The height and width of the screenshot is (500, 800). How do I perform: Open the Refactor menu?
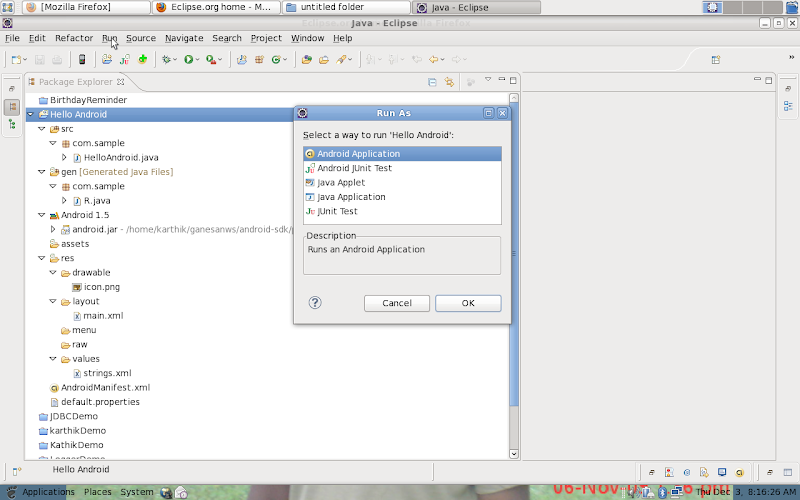(74, 38)
